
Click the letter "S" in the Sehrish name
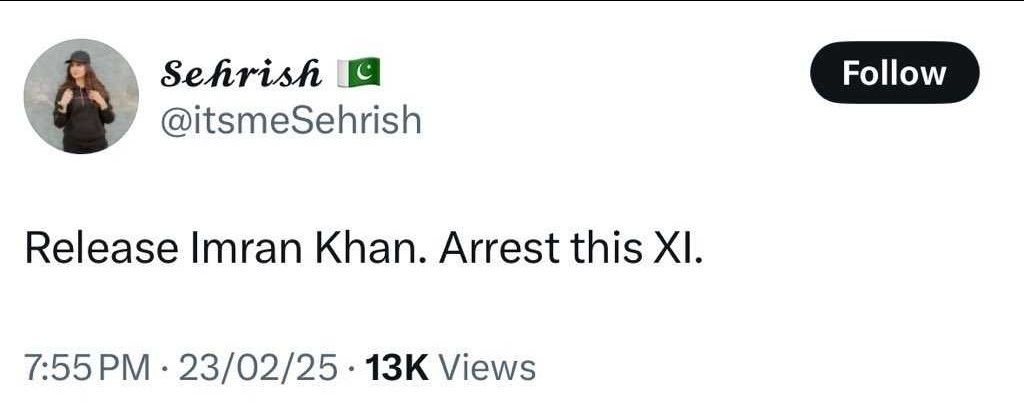click(172, 73)
